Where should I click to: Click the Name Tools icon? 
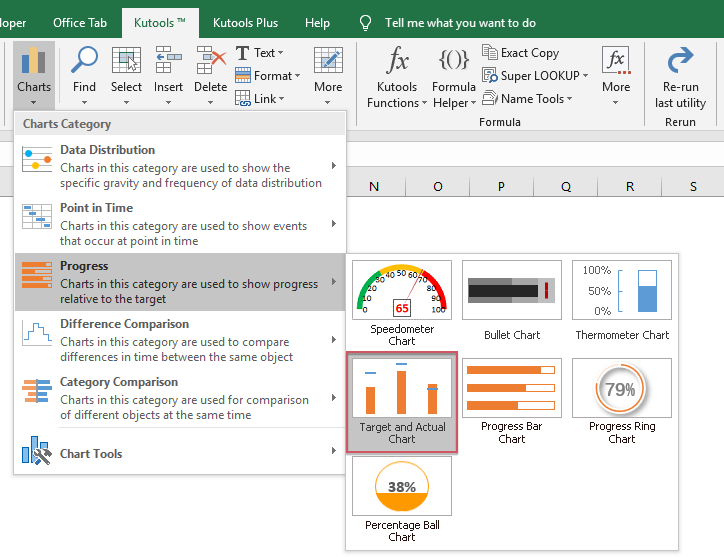tap(489, 98)
